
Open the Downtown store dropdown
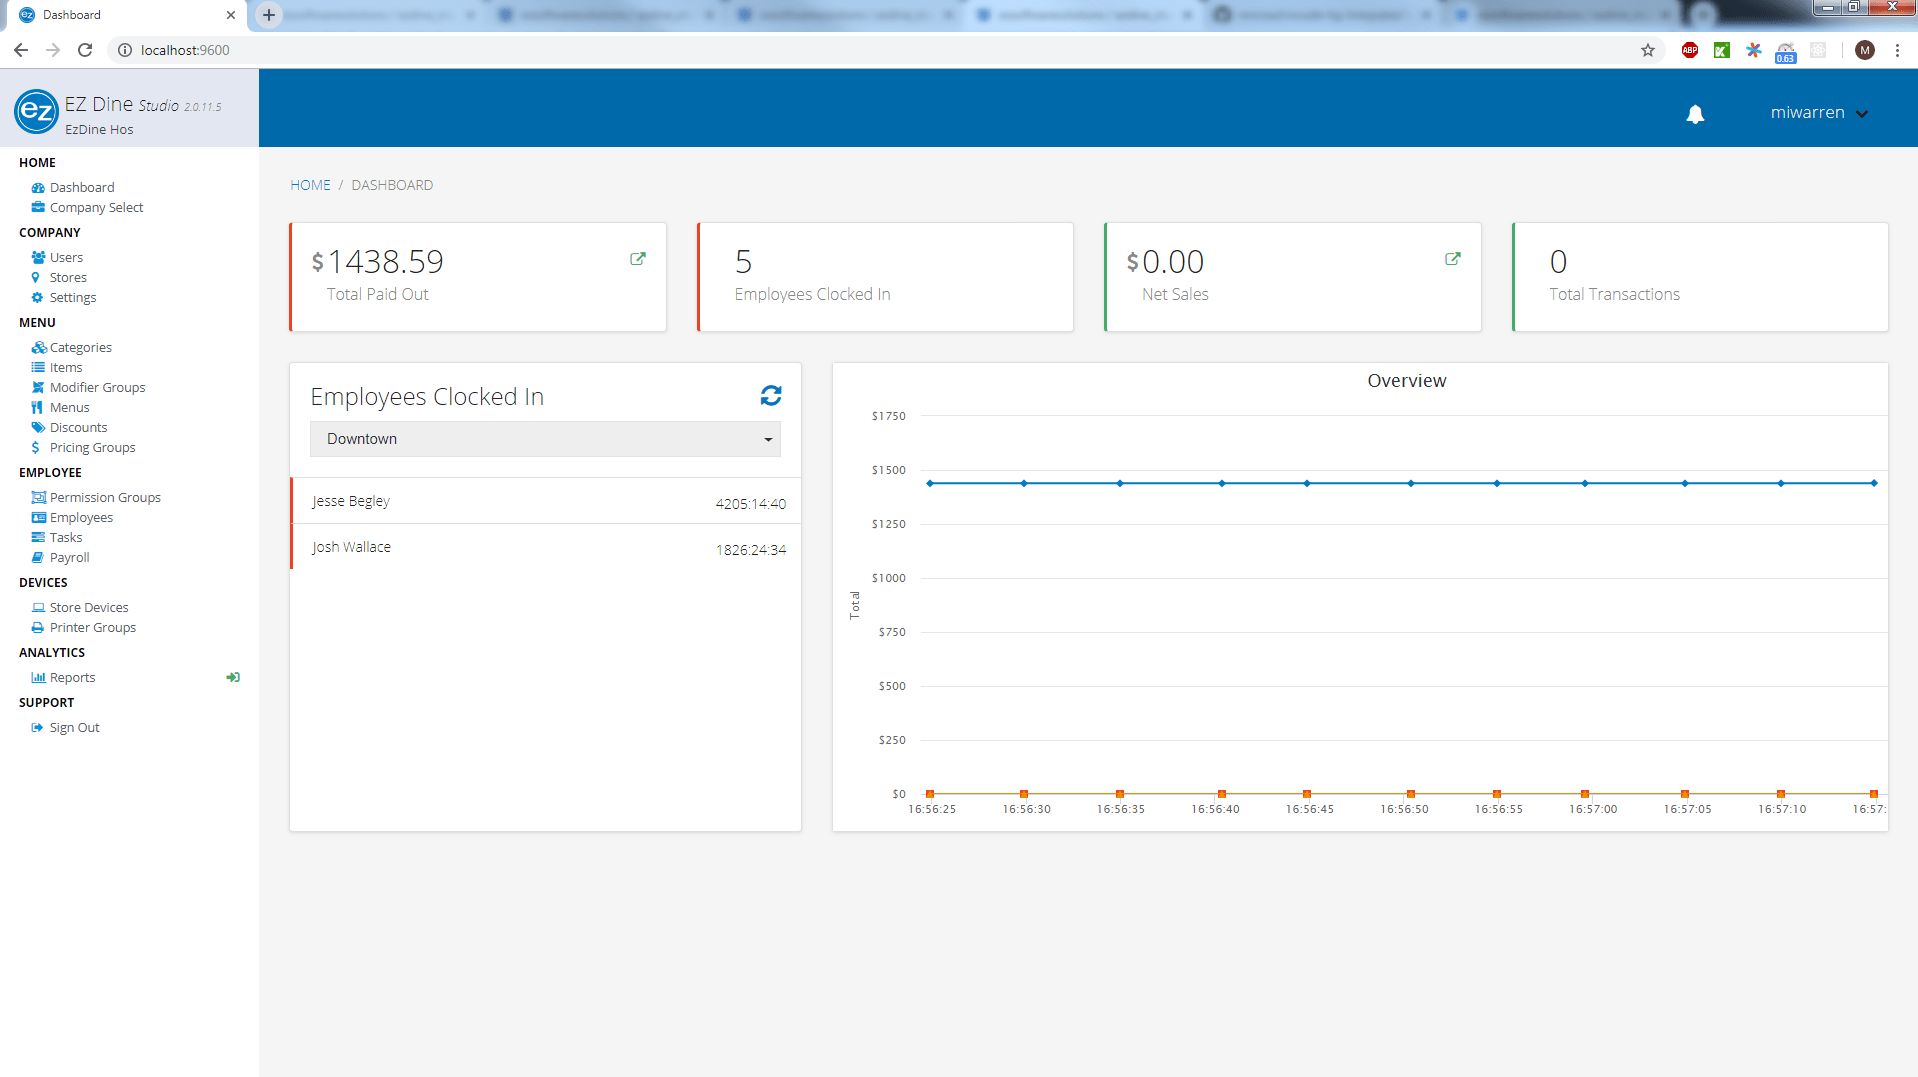pos(545,438)
